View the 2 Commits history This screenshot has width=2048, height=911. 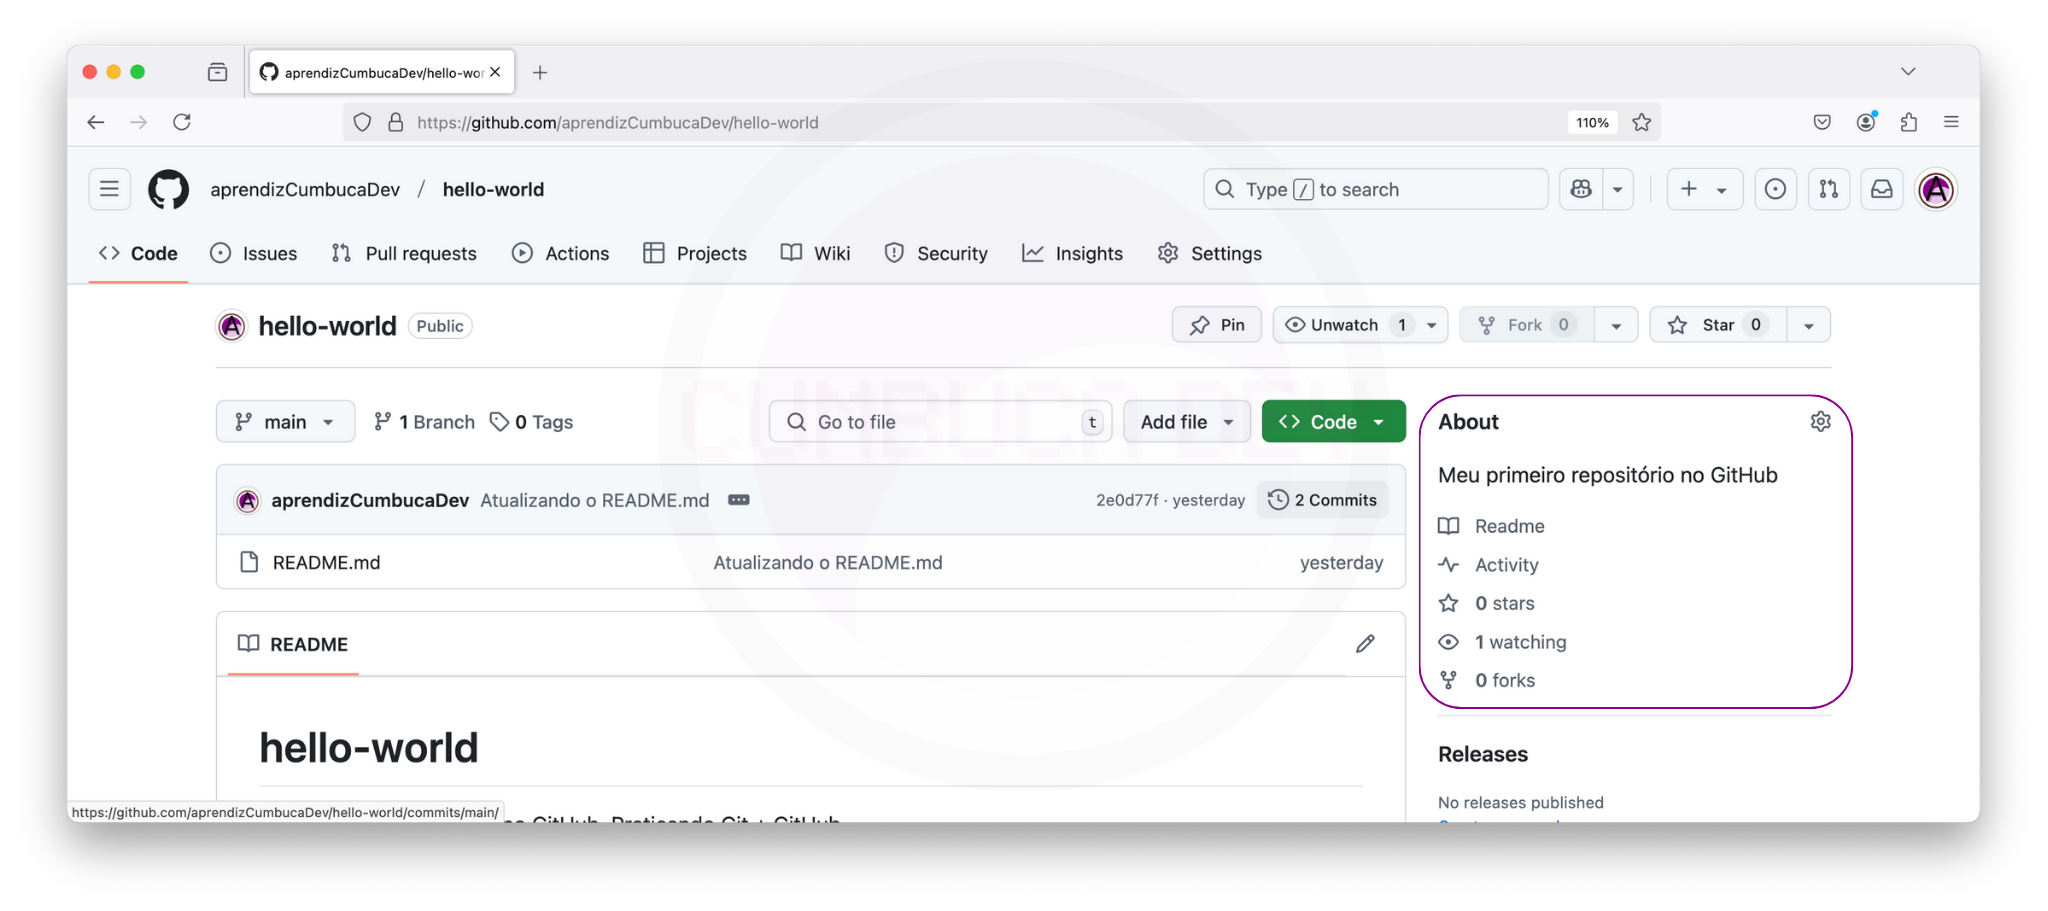(1322, 500)
